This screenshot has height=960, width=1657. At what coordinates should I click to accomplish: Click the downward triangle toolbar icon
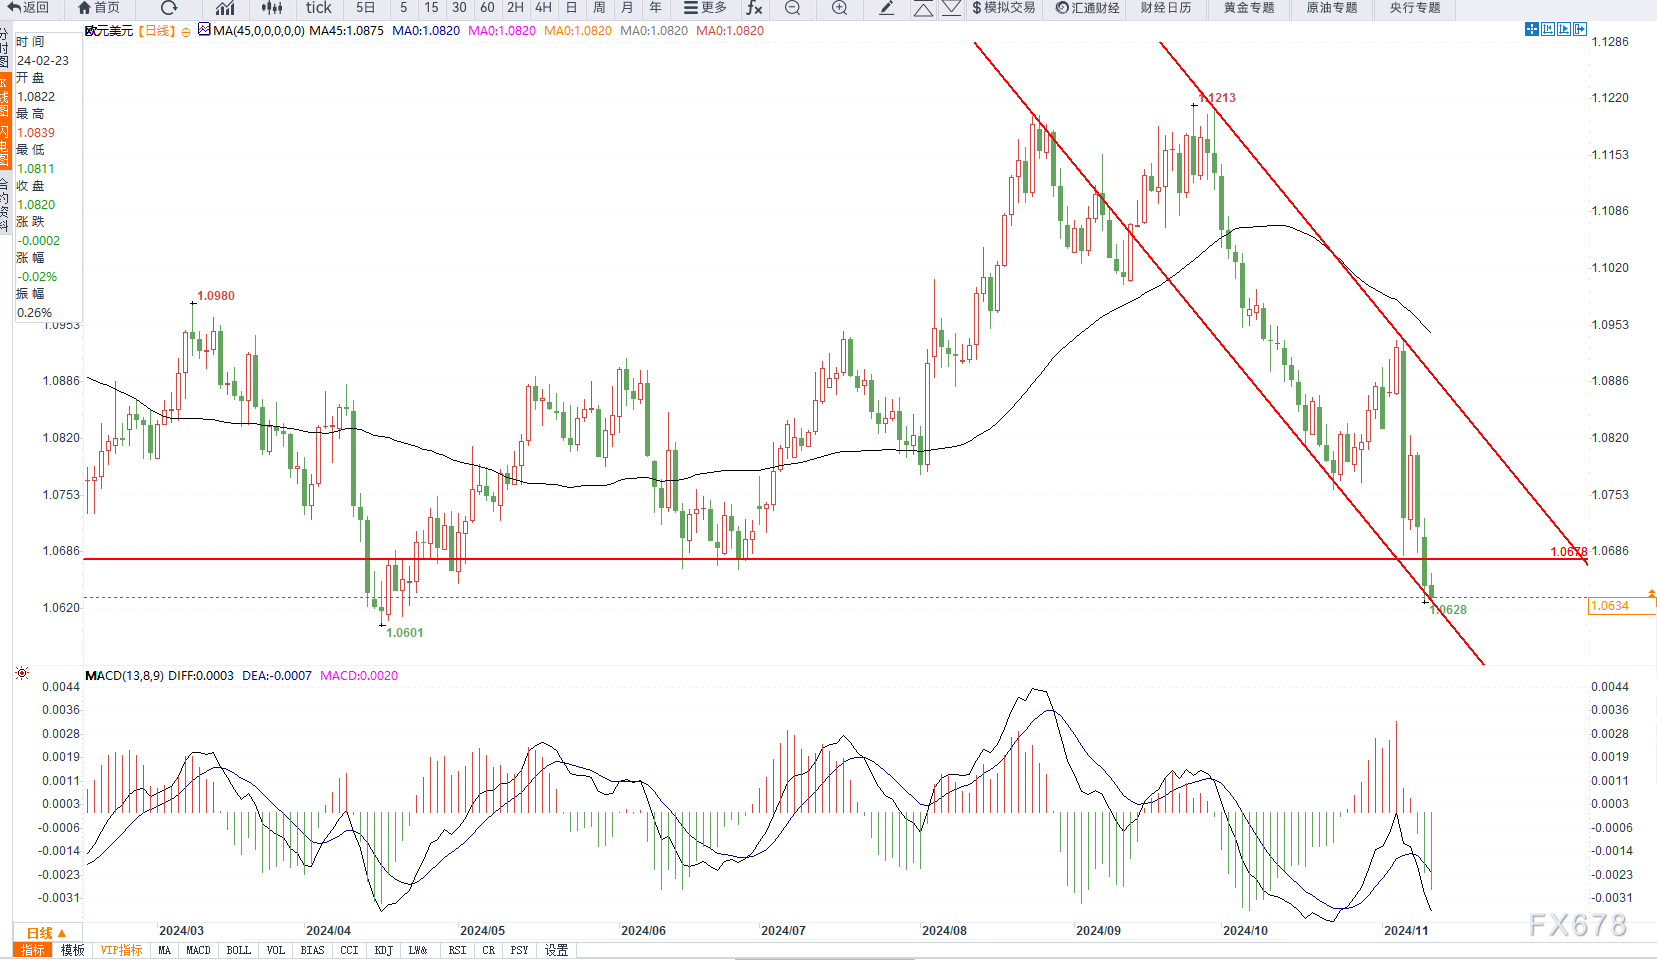click(952, 8)
